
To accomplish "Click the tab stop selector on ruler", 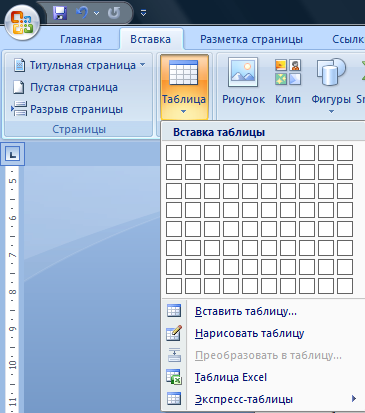I will pyautogui.click(x=13, y=154).
